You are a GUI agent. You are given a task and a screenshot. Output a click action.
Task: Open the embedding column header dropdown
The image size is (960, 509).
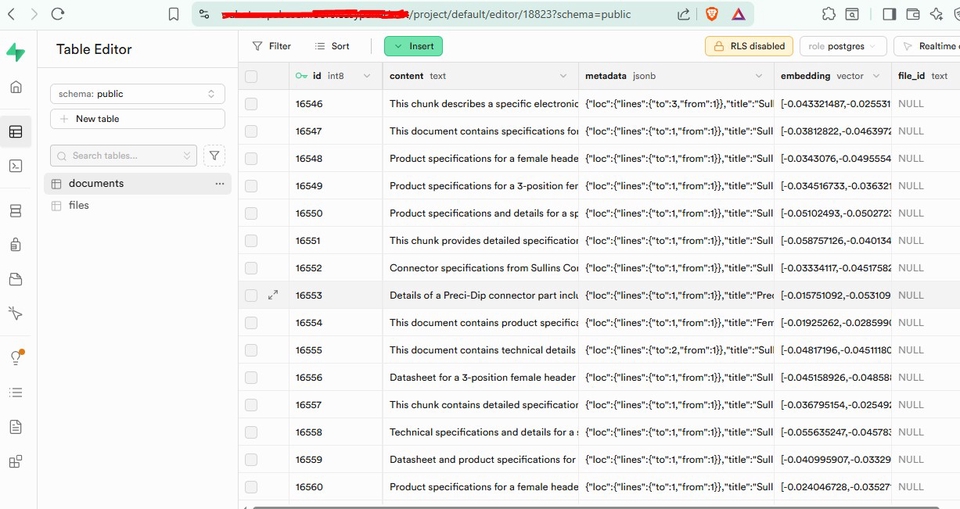(876, 76)
